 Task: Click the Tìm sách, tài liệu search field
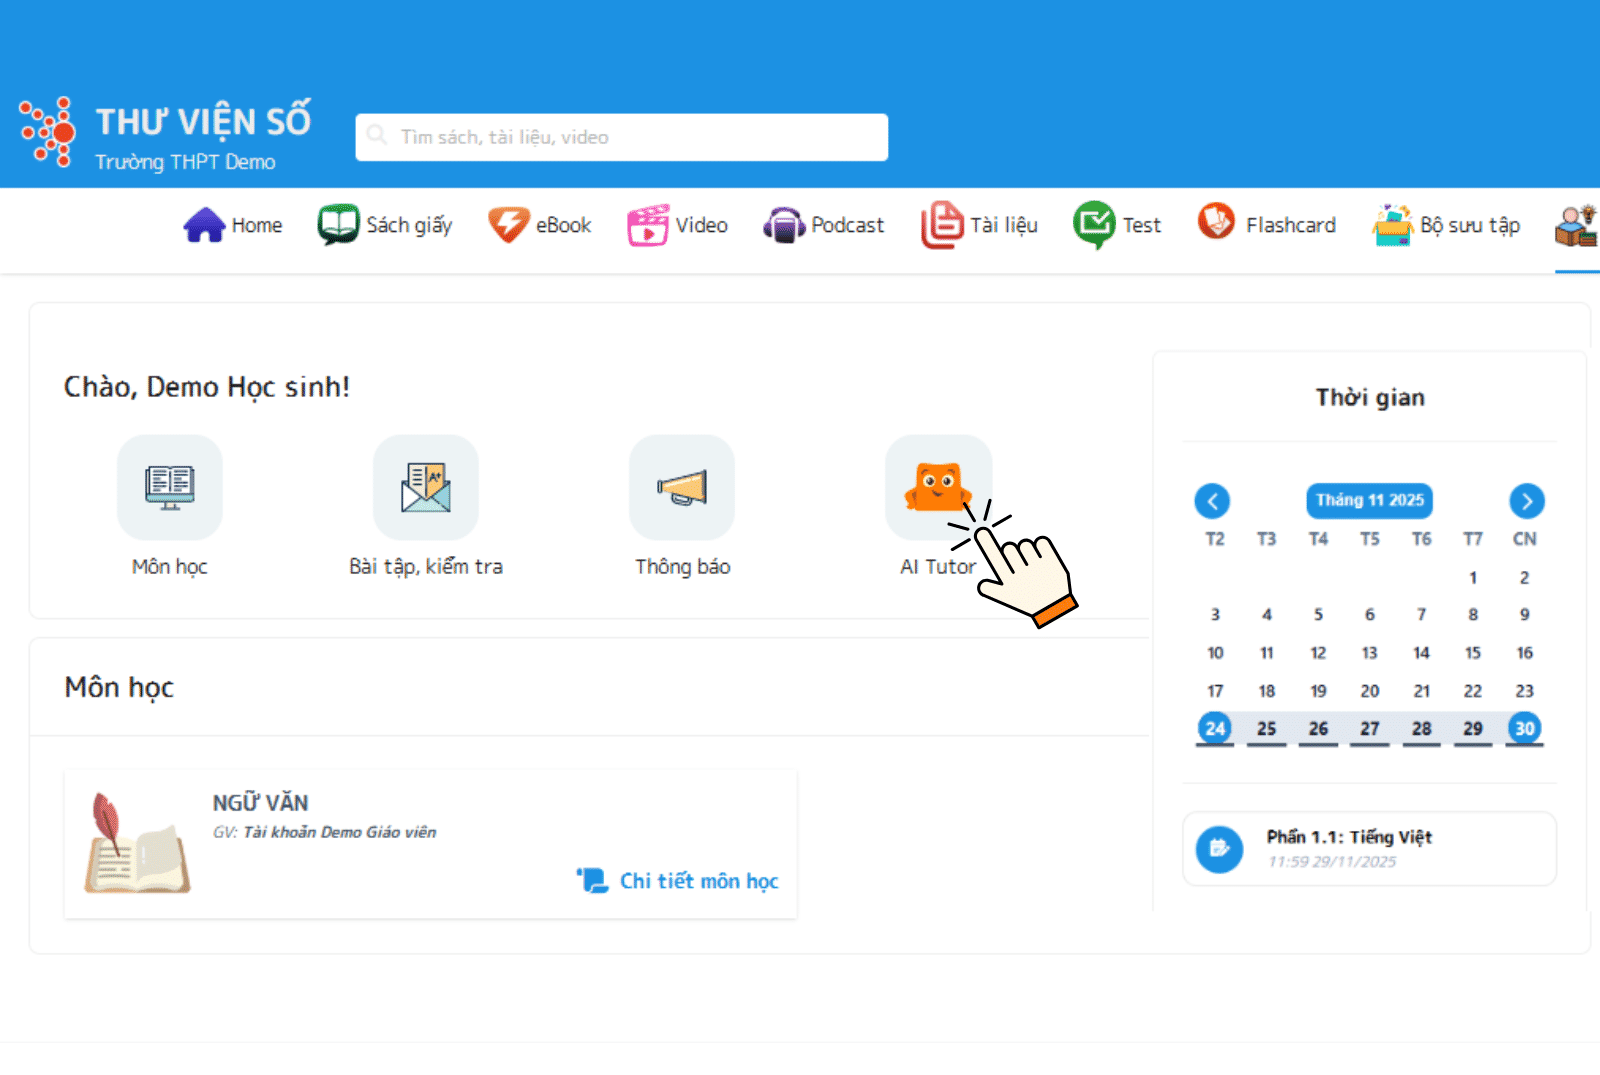[621, 137]
